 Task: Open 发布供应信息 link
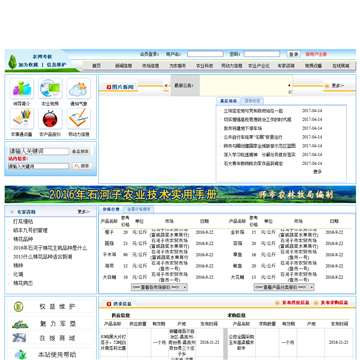point(295,303)
